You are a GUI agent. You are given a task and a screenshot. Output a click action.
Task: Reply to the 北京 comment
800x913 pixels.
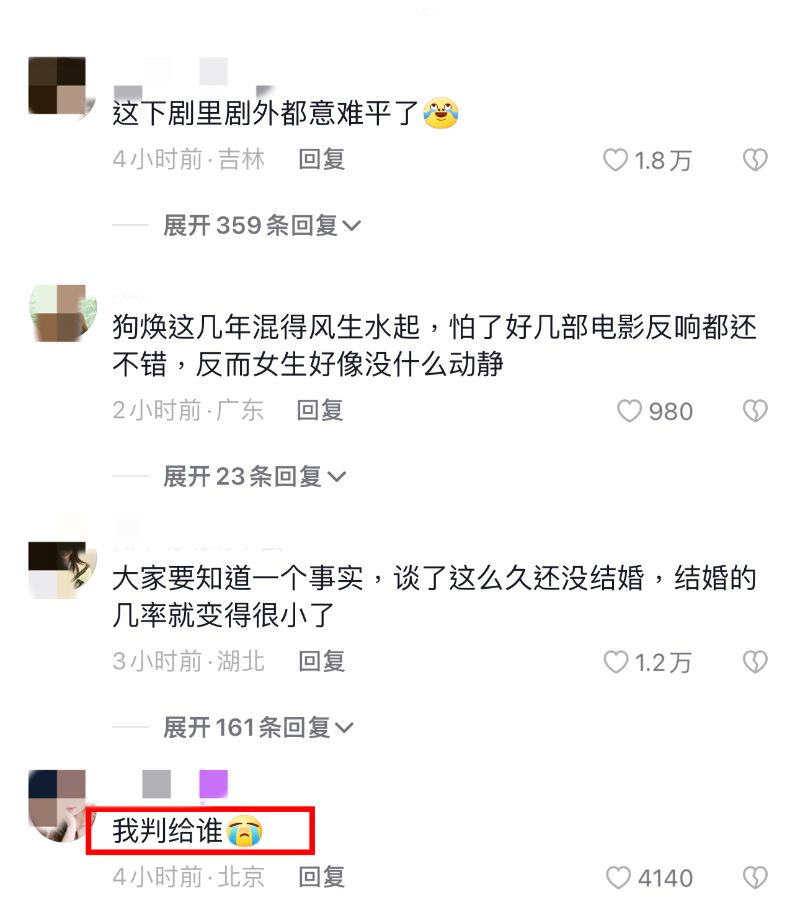point(321,877)
